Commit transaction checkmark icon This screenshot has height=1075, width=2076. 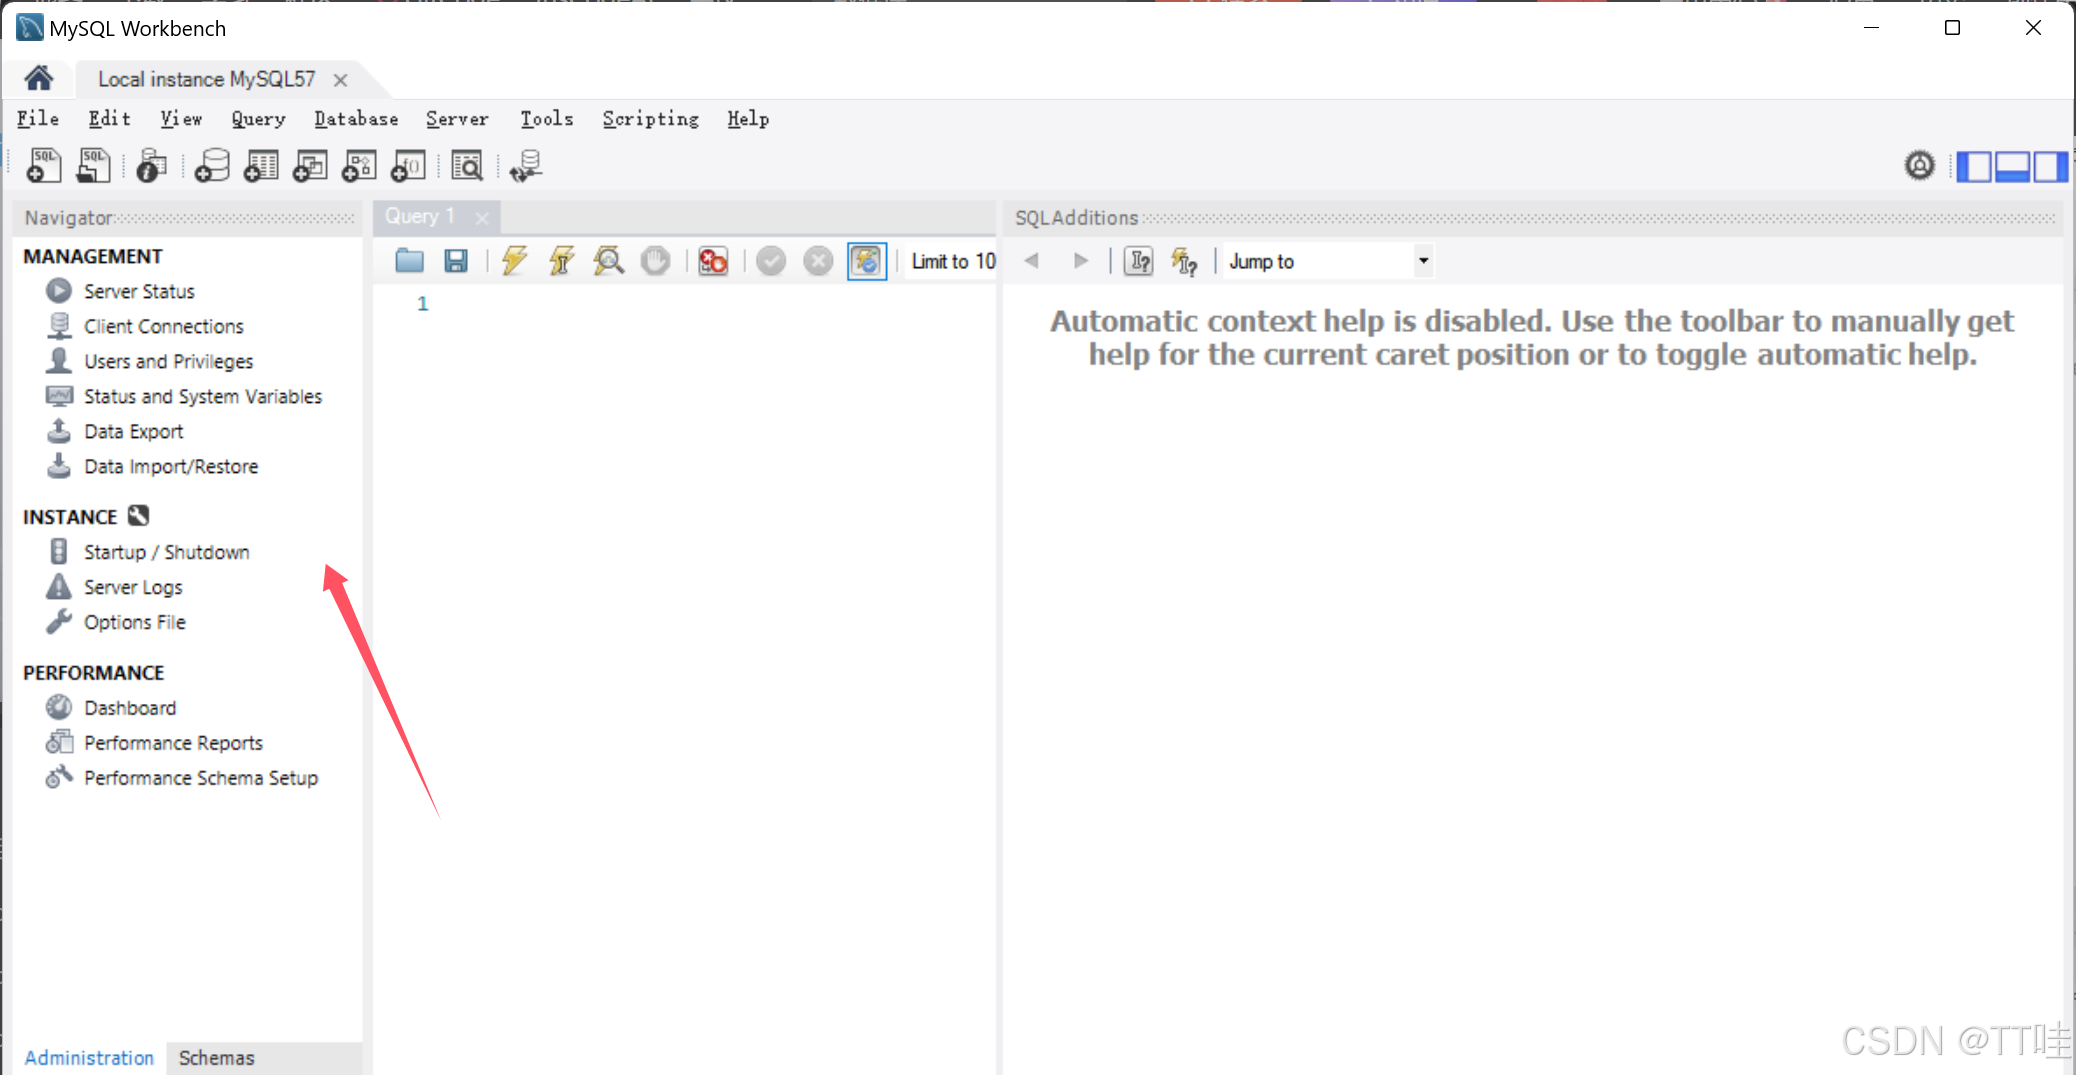pos(770,261)
